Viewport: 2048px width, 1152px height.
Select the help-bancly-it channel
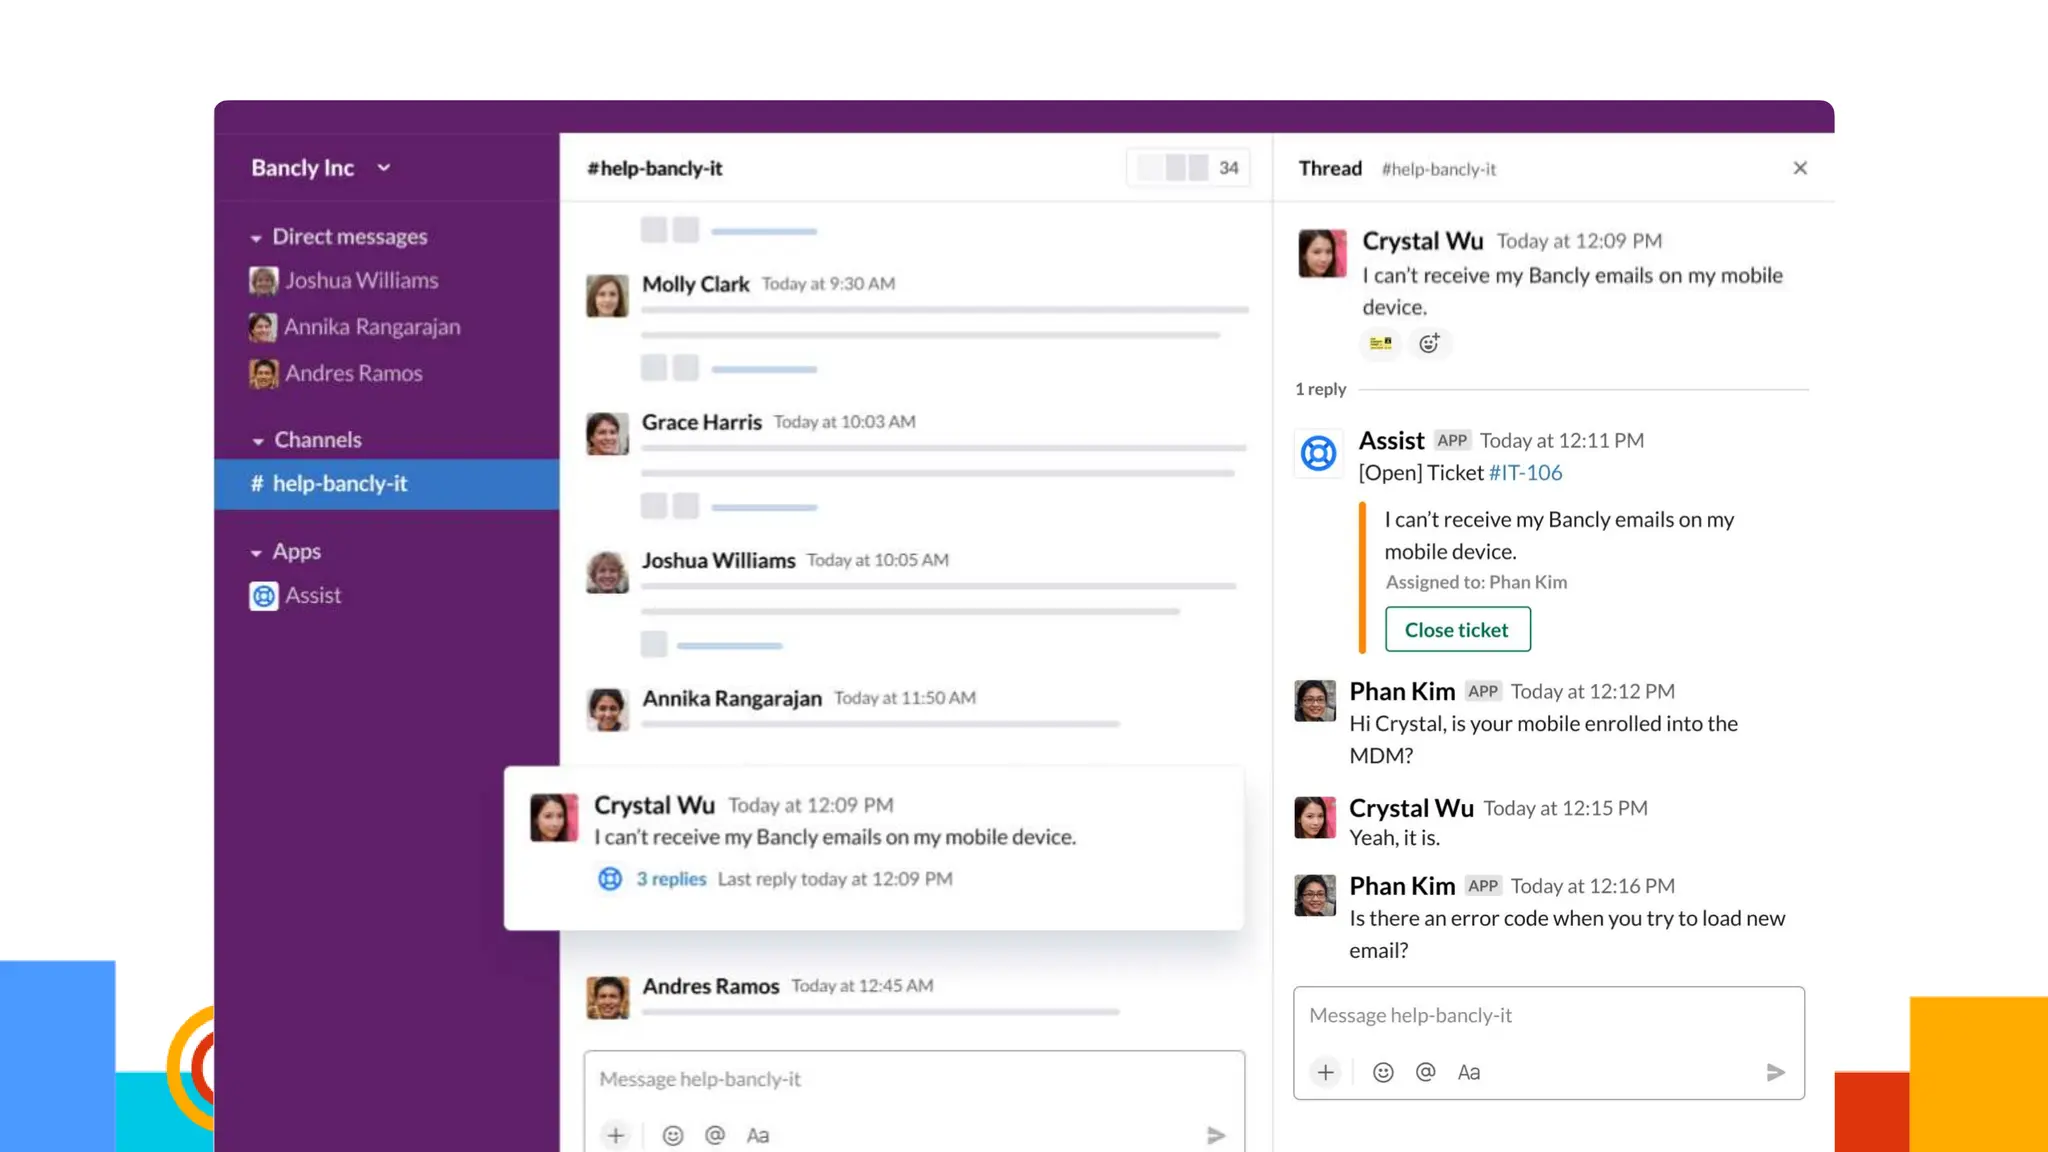[x=340, y=484]
